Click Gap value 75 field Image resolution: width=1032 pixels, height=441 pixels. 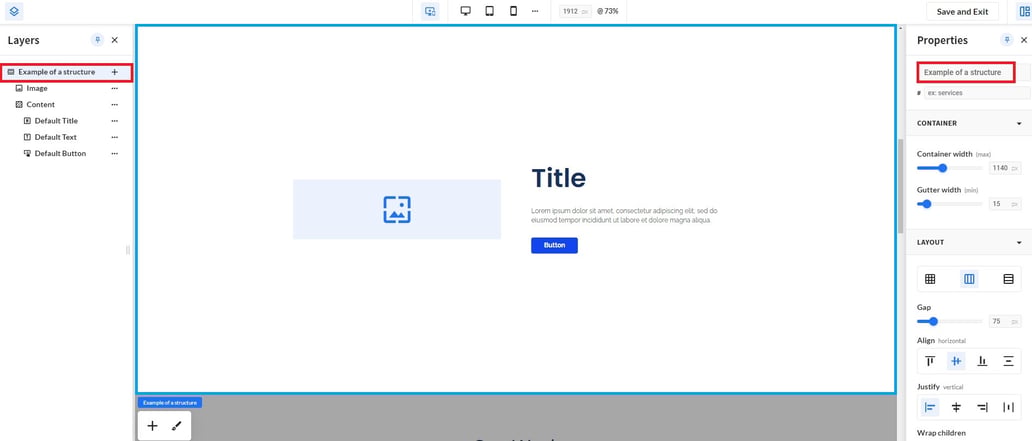tap(1005, 321)
